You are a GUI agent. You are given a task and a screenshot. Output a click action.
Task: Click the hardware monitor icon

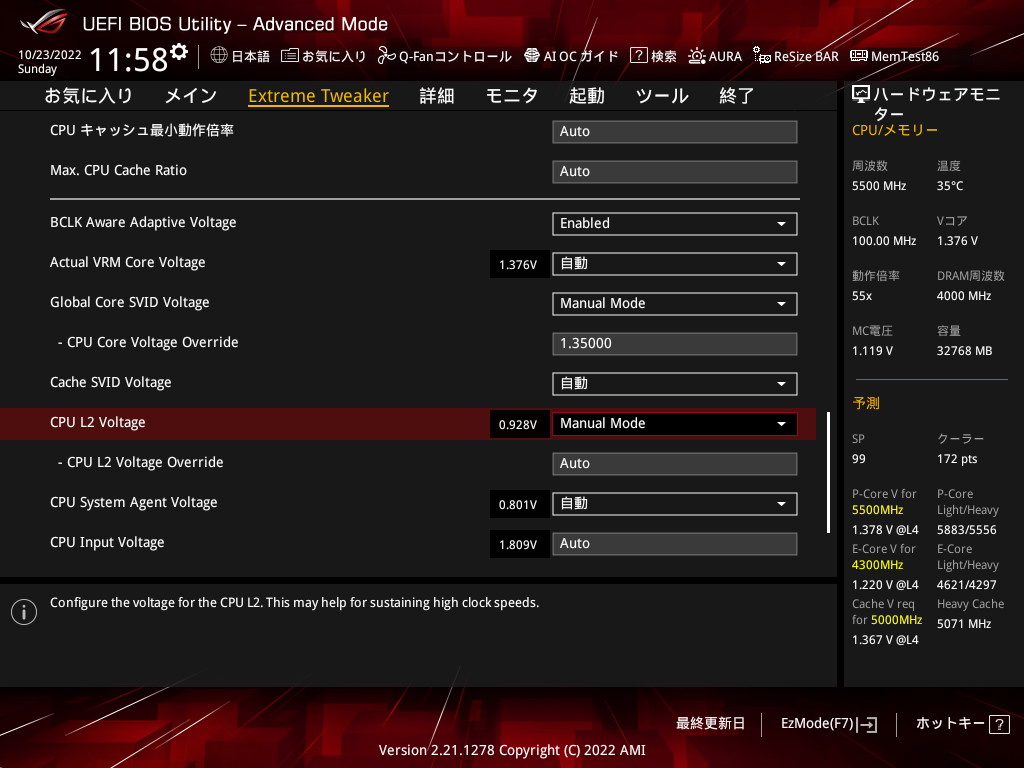point(861,95)
